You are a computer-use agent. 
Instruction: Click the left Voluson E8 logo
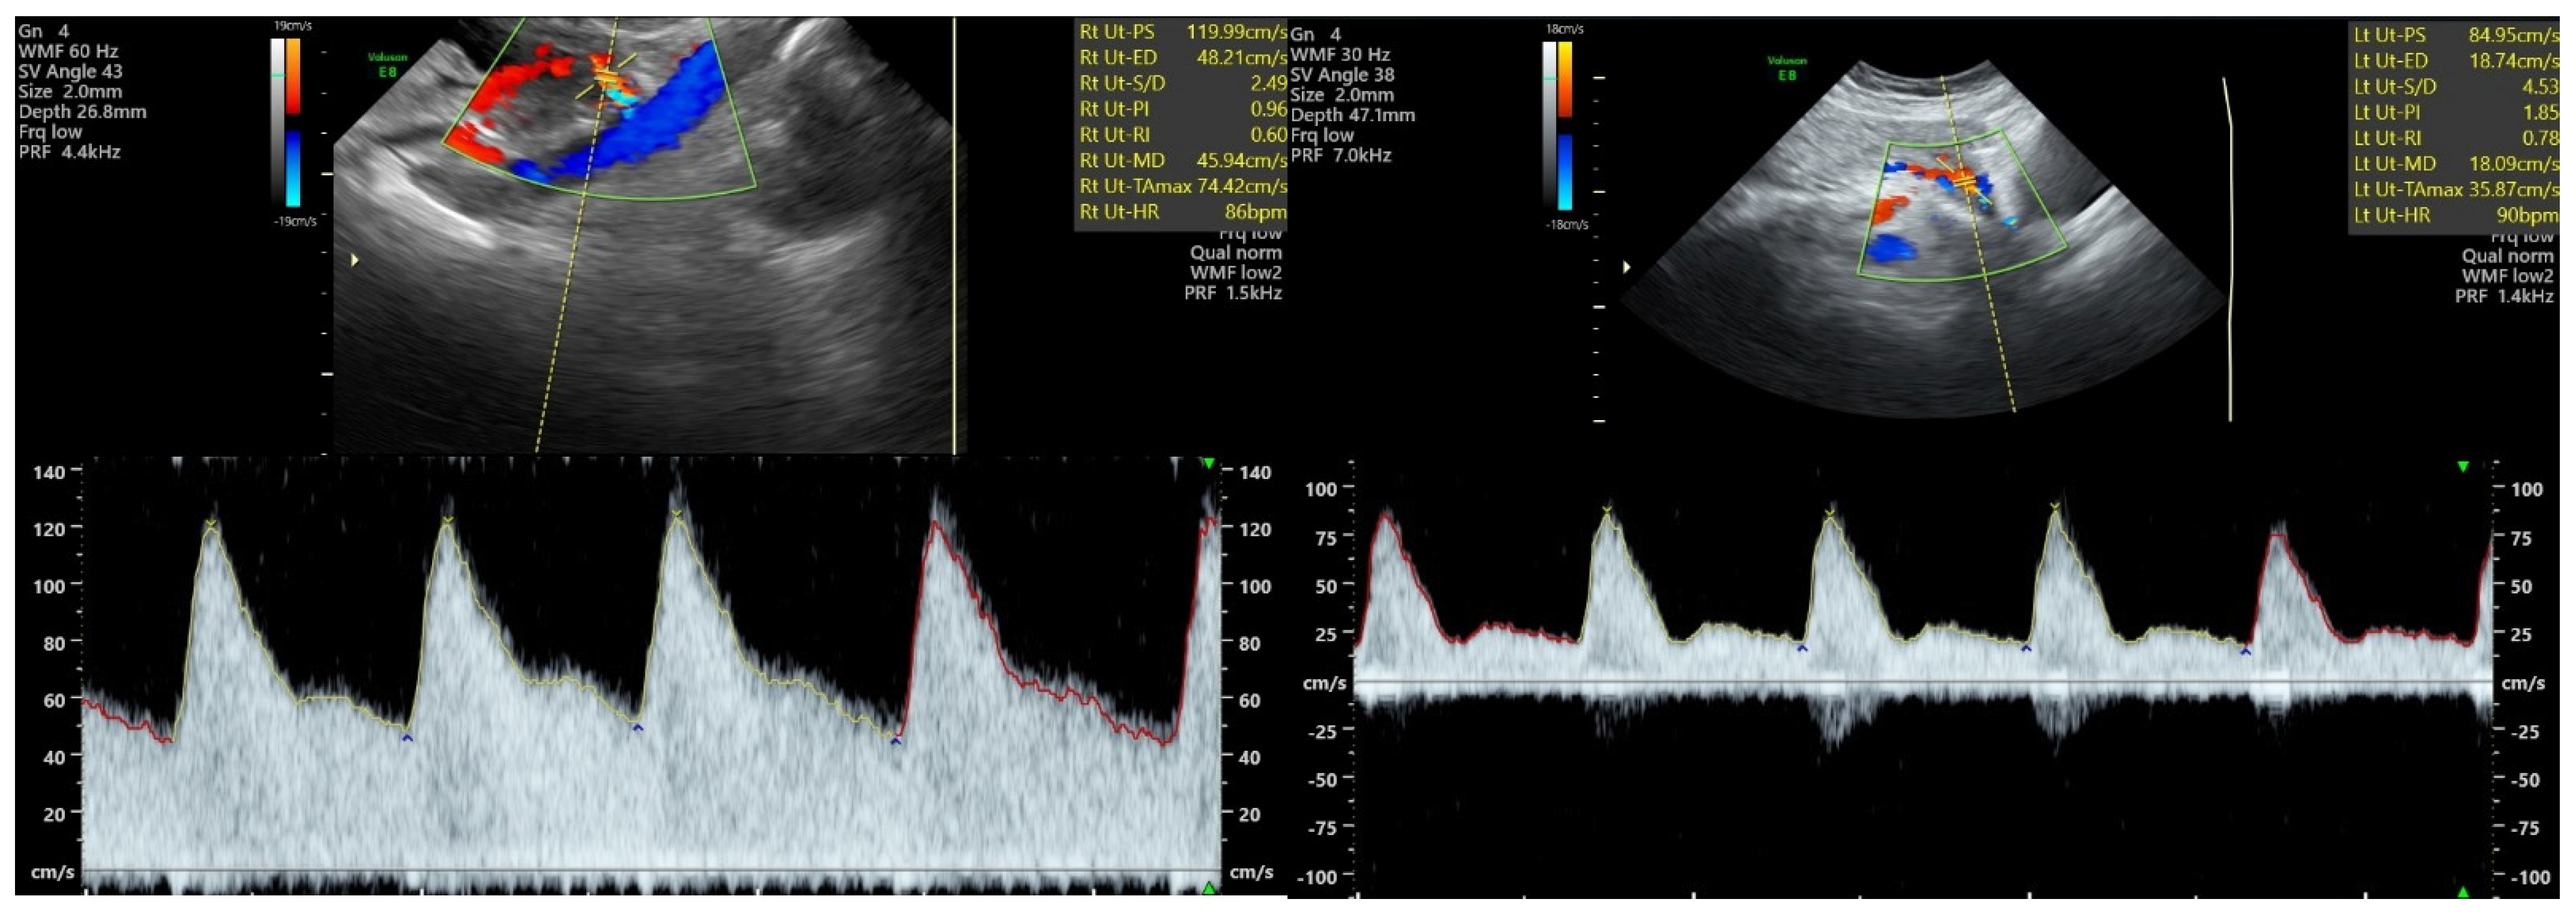click(x=388, y=65)
